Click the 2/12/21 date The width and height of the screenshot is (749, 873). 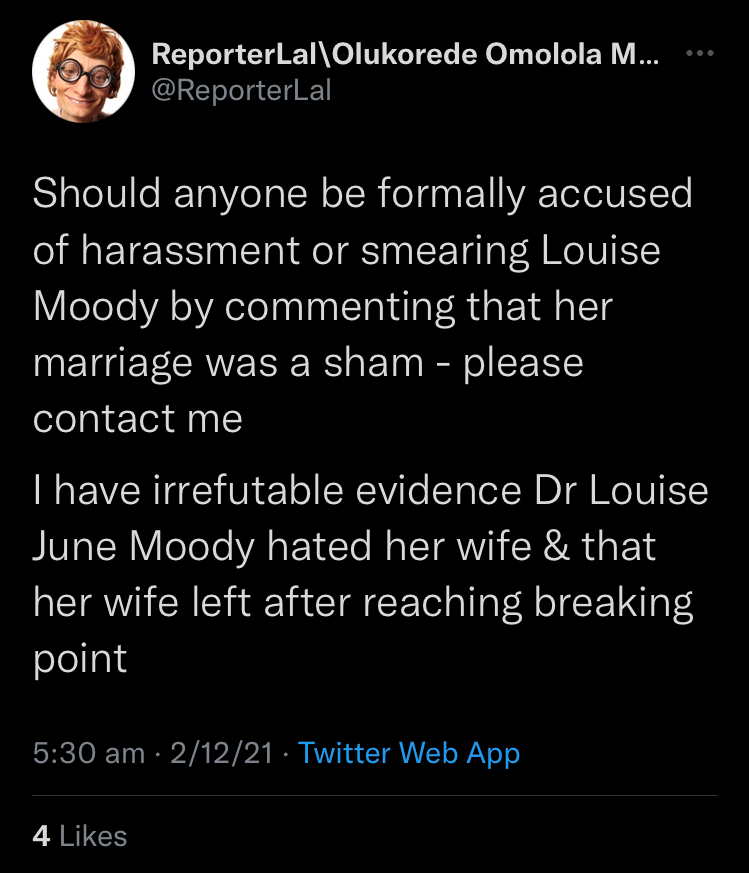coord(222,753)
